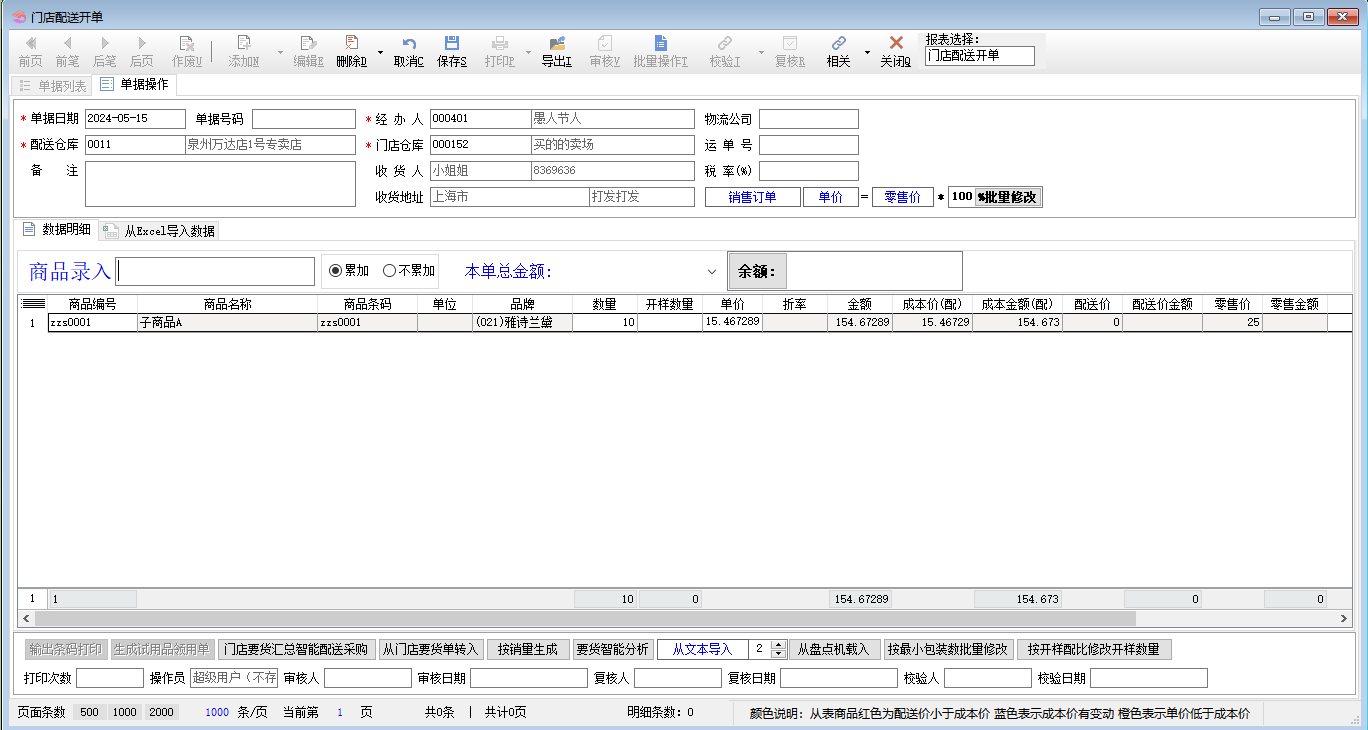
Task: Click the 按最小包装数批量修改 button
Action: pos(948,649)
